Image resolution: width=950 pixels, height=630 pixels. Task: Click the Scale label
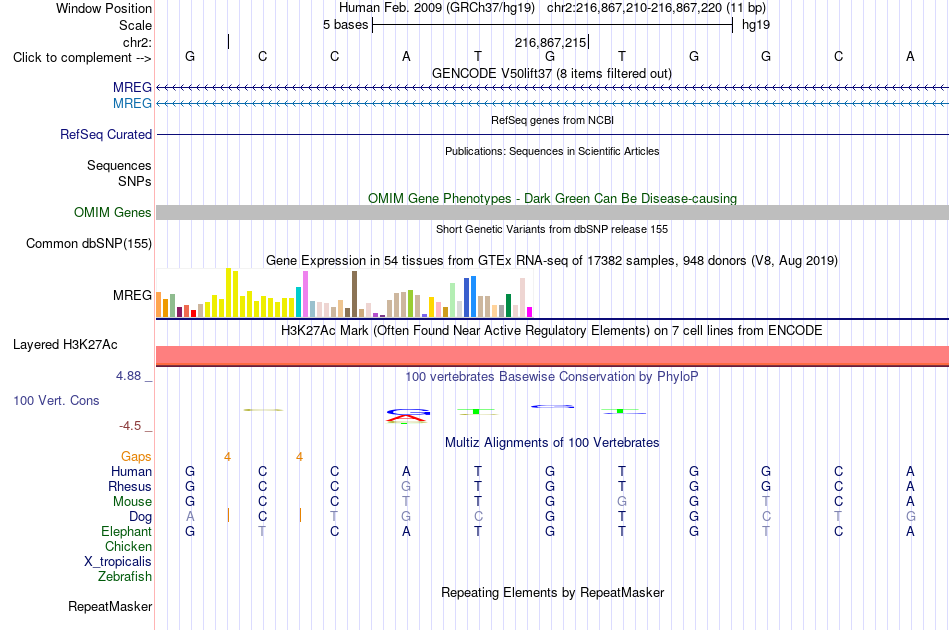pyautogui.click(x=135, y=25)
